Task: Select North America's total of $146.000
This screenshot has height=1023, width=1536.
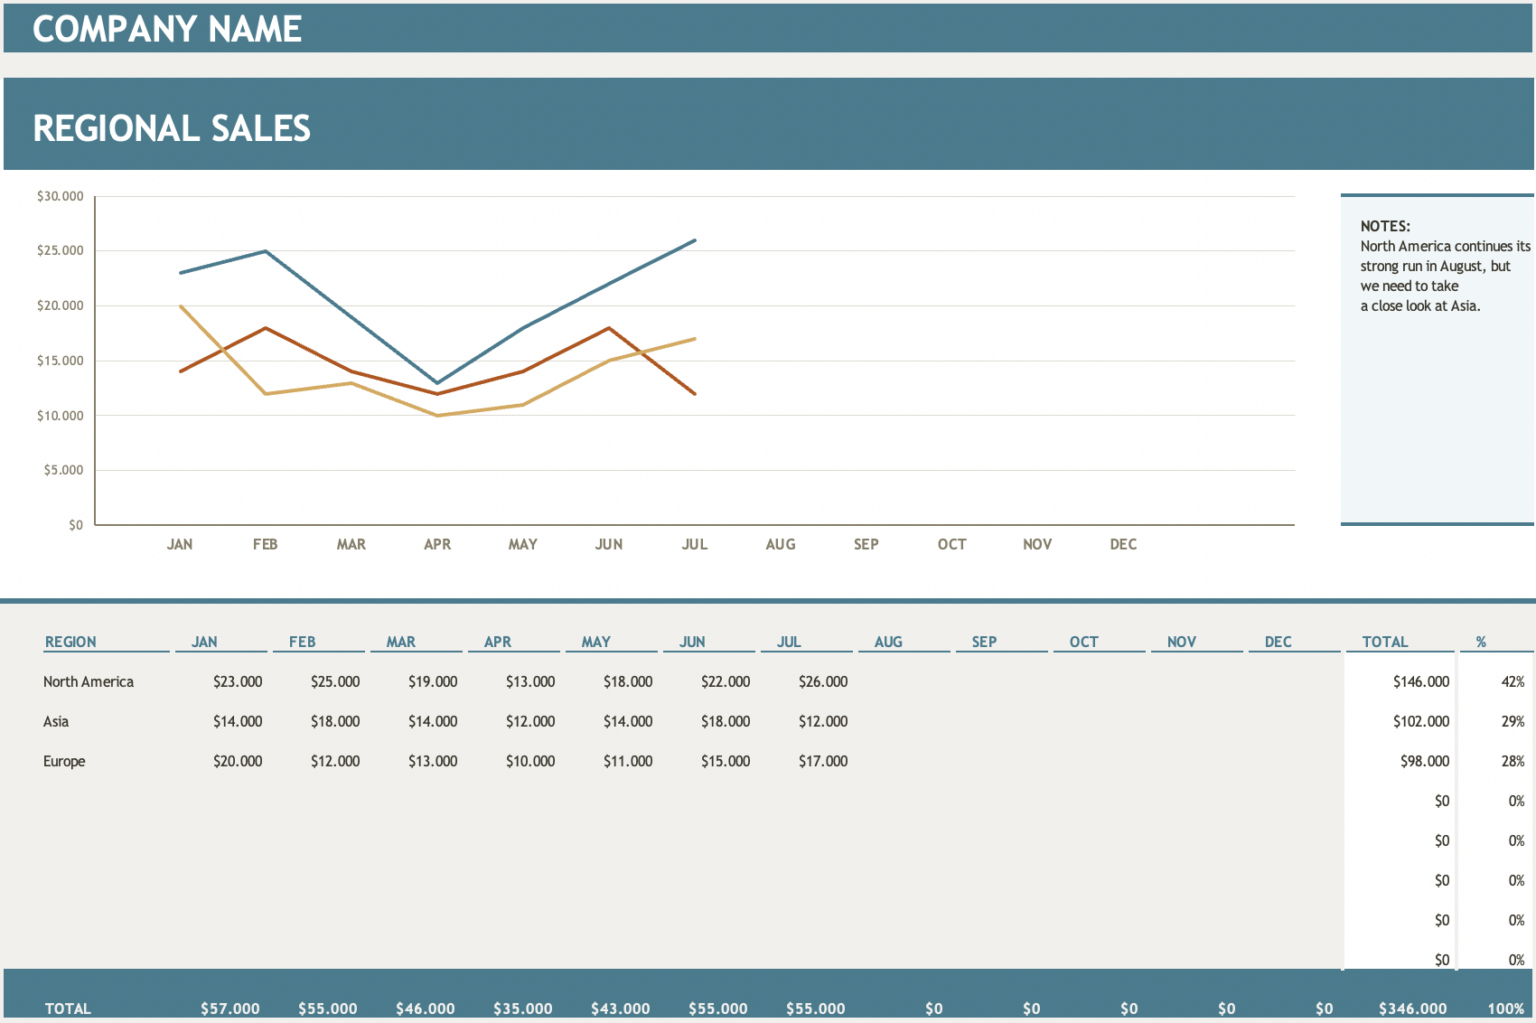Action: click(x=1421, y=681)
